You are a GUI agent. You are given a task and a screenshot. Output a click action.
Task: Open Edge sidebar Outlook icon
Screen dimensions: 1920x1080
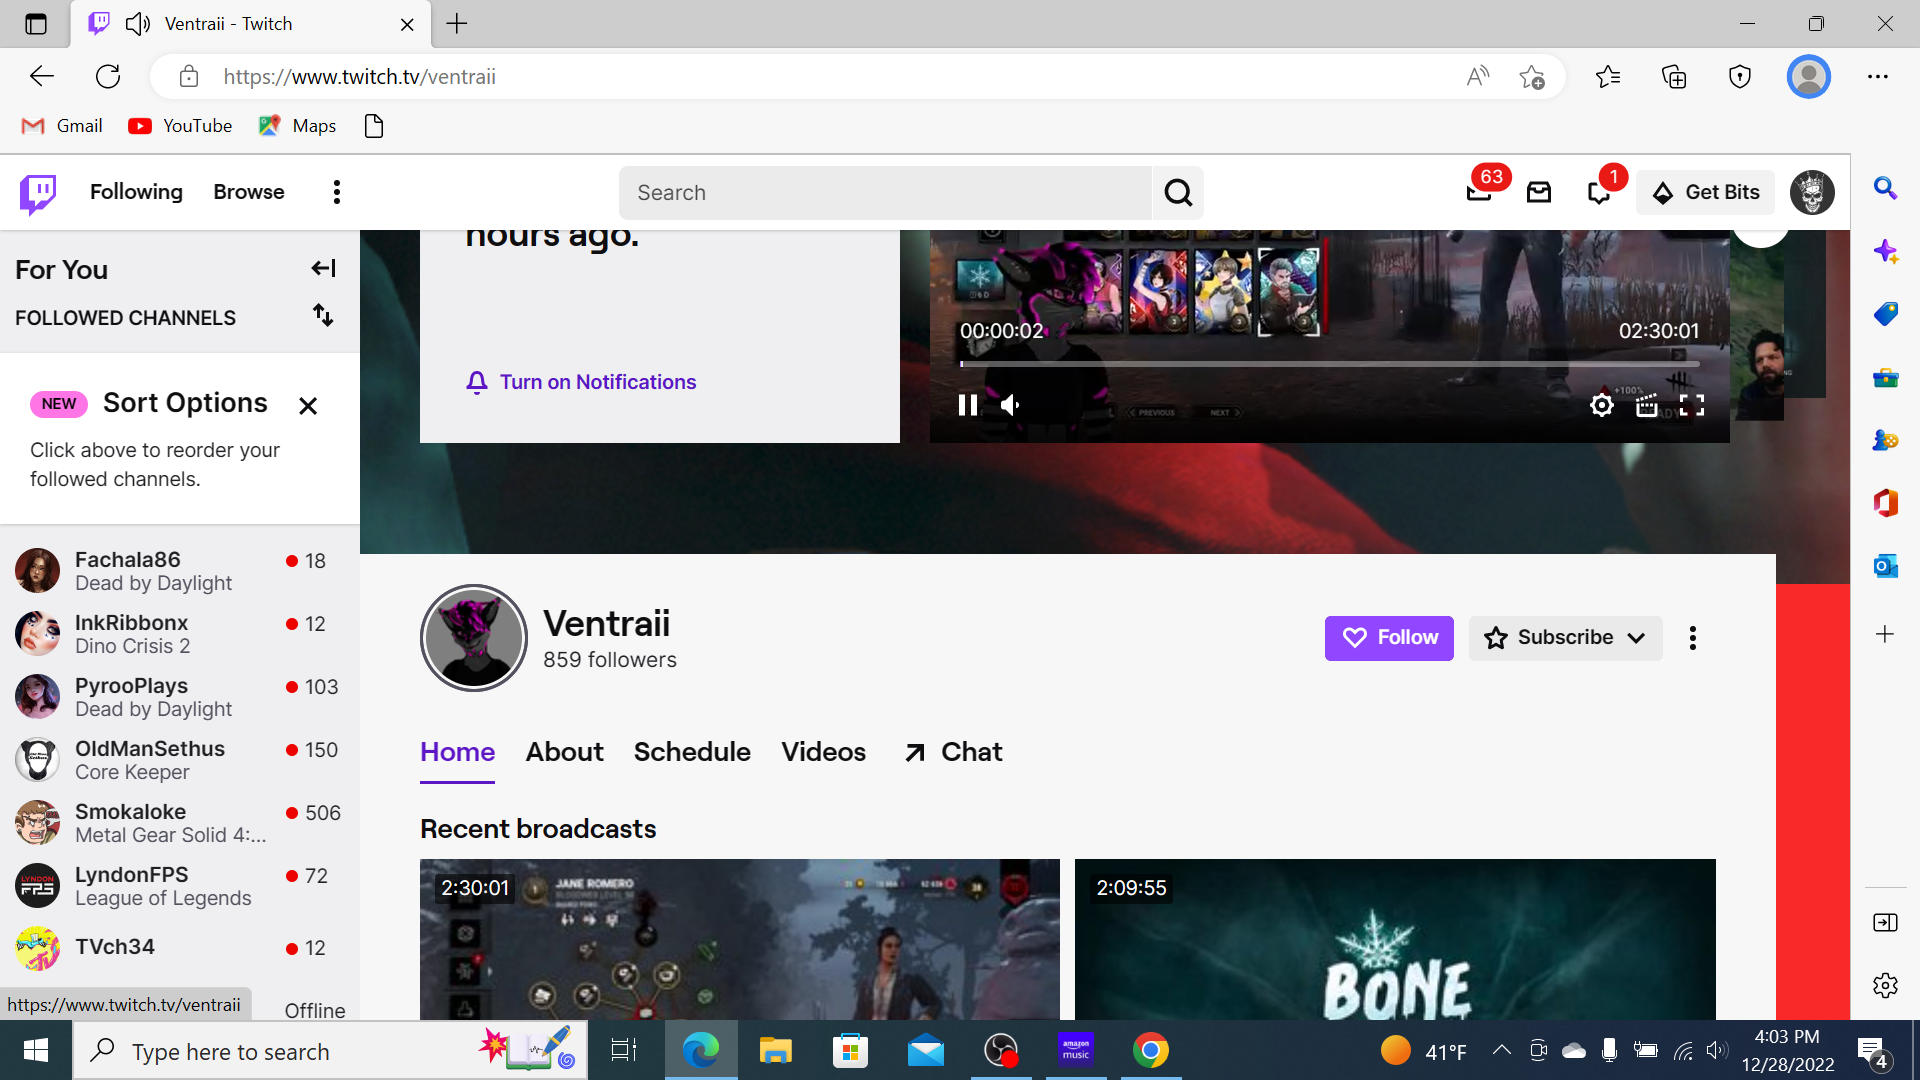pos(1885,566)
